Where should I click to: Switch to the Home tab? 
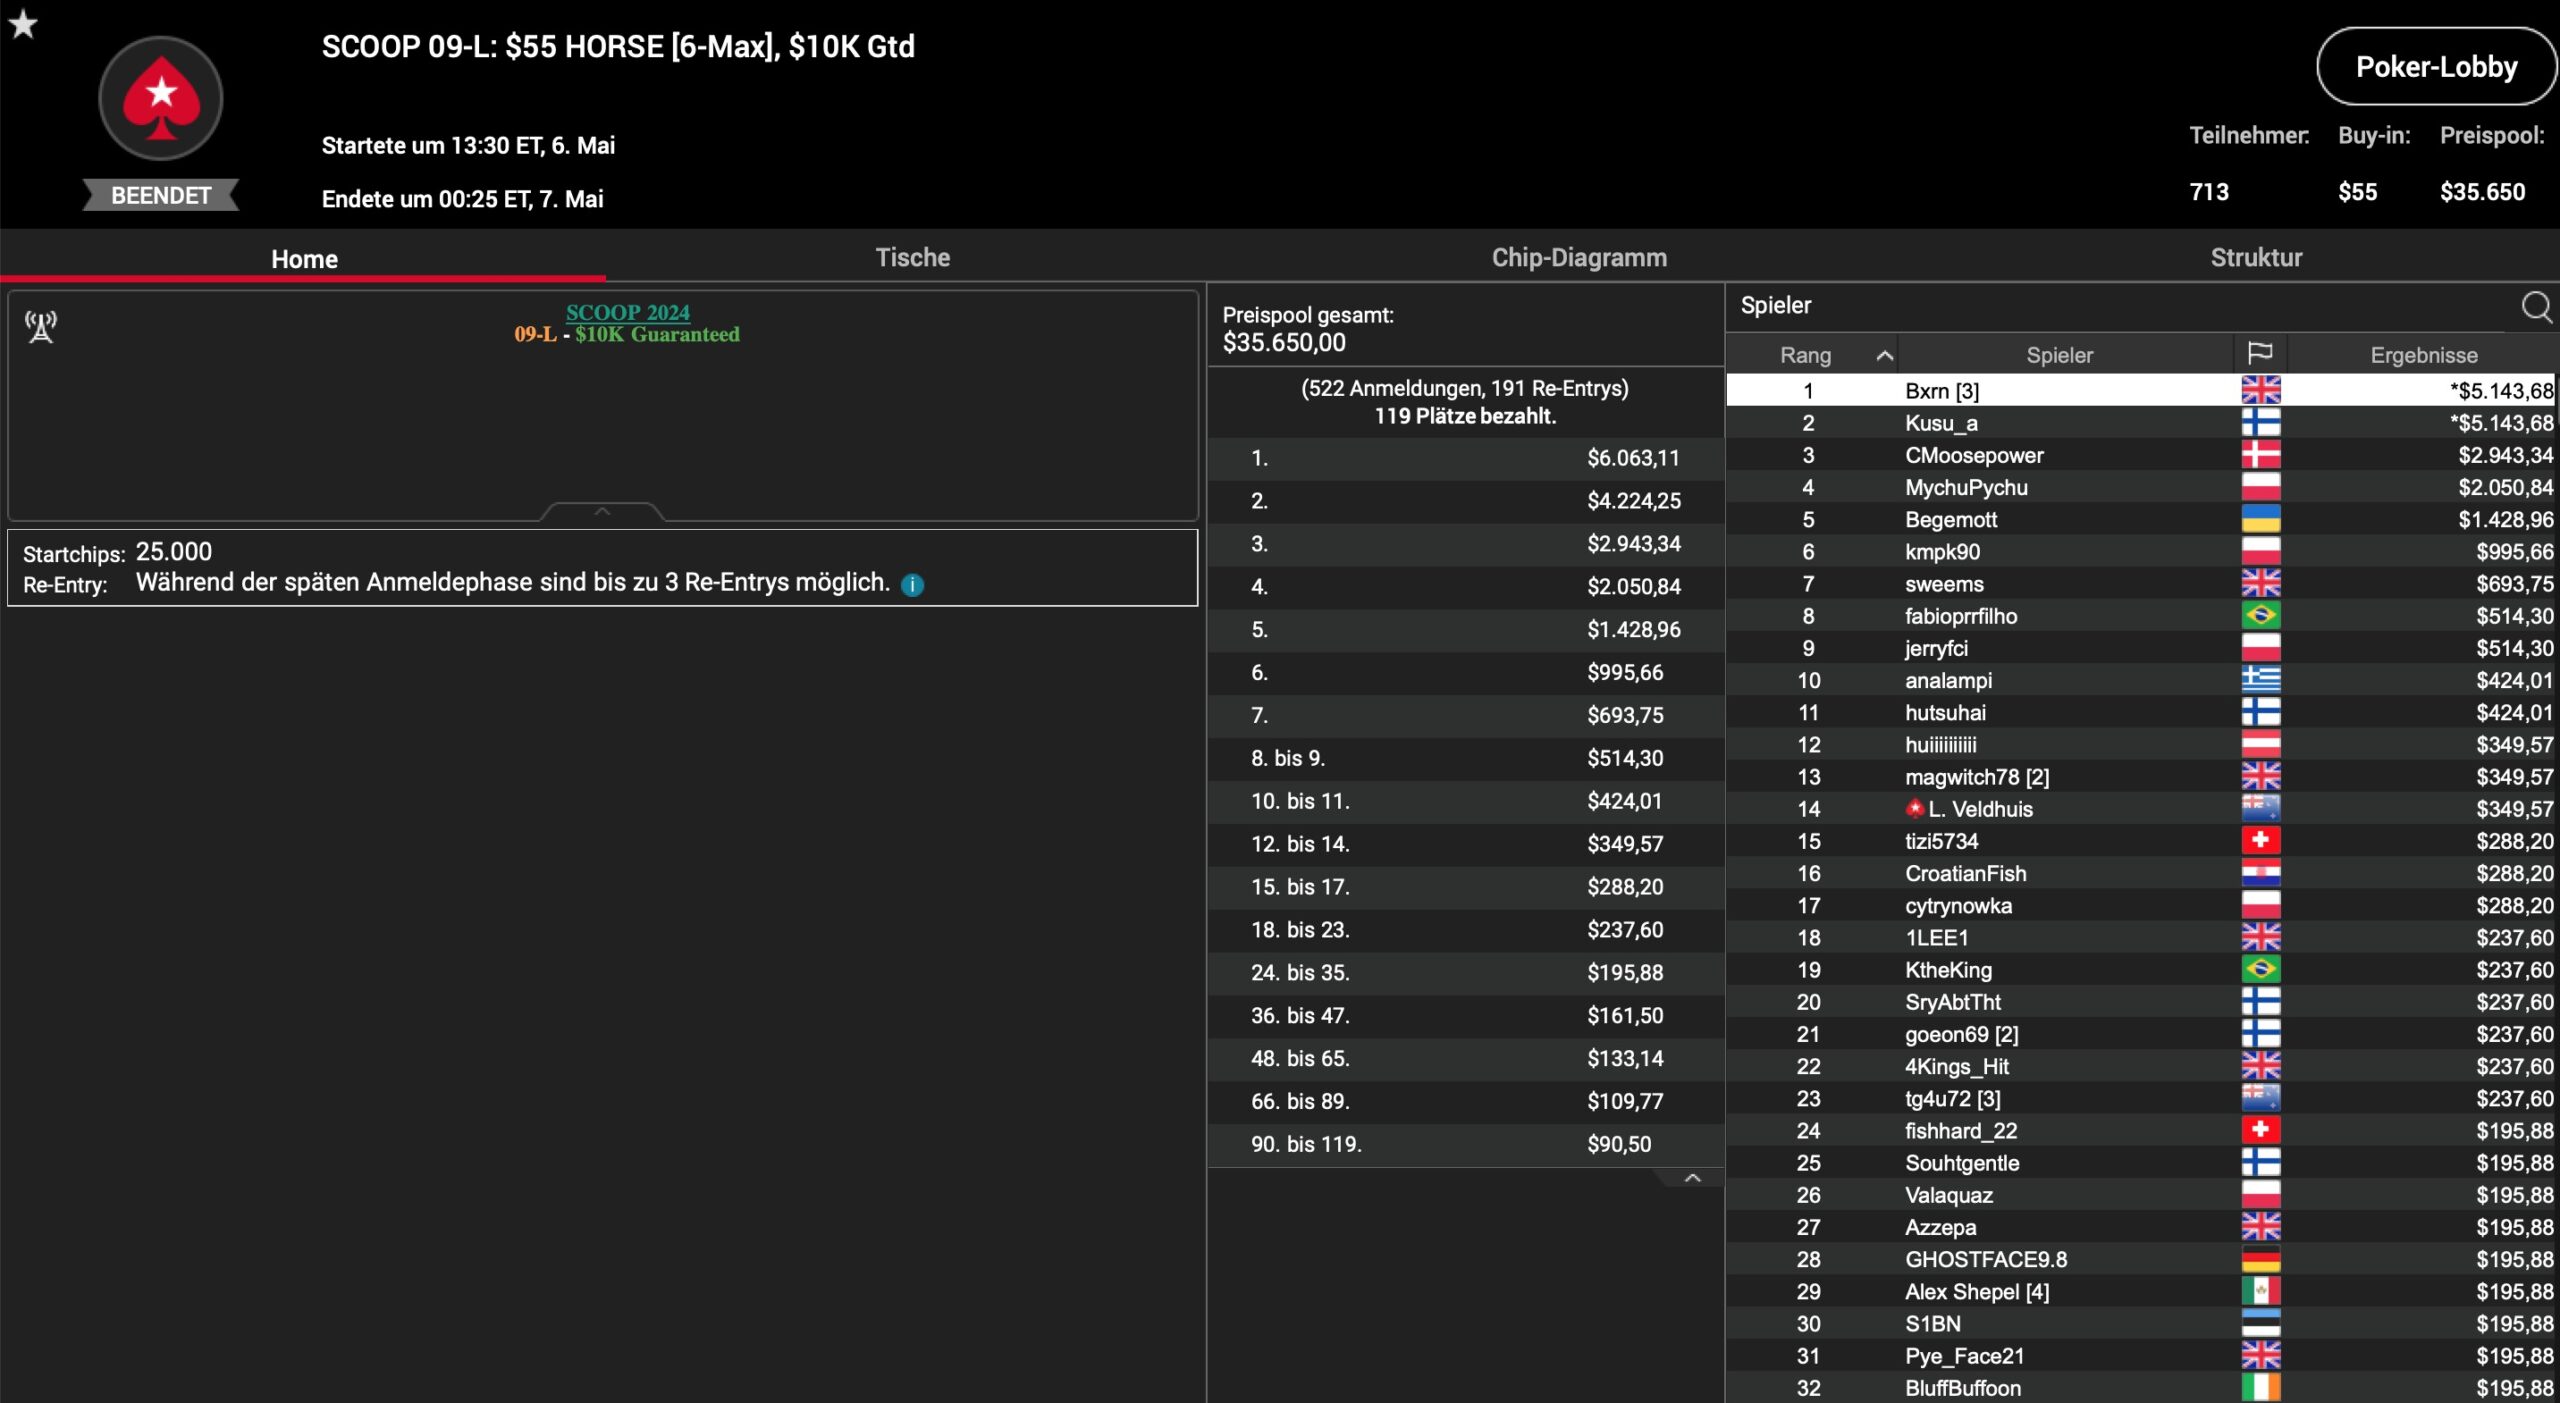click(304, 258)
